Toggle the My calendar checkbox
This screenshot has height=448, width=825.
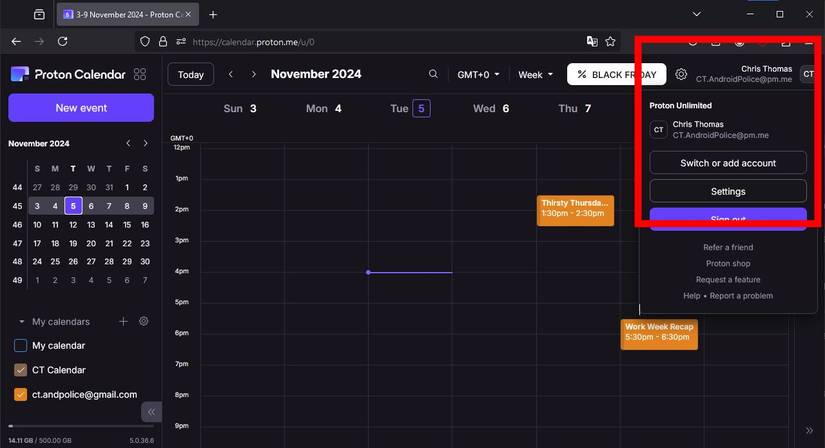(21, 346)
